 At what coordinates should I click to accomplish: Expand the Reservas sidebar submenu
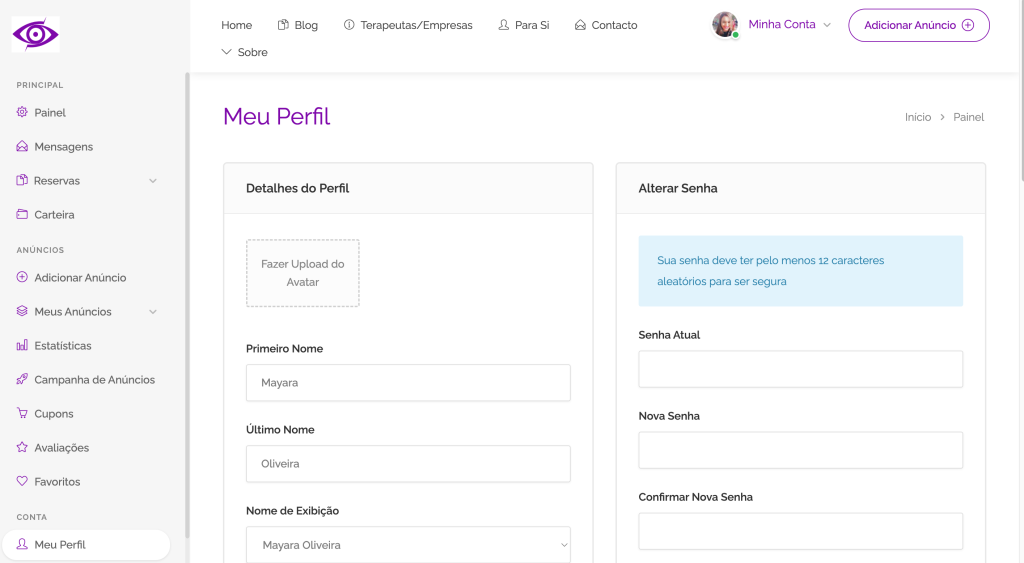pyautogui.click(x=153, y=181)
